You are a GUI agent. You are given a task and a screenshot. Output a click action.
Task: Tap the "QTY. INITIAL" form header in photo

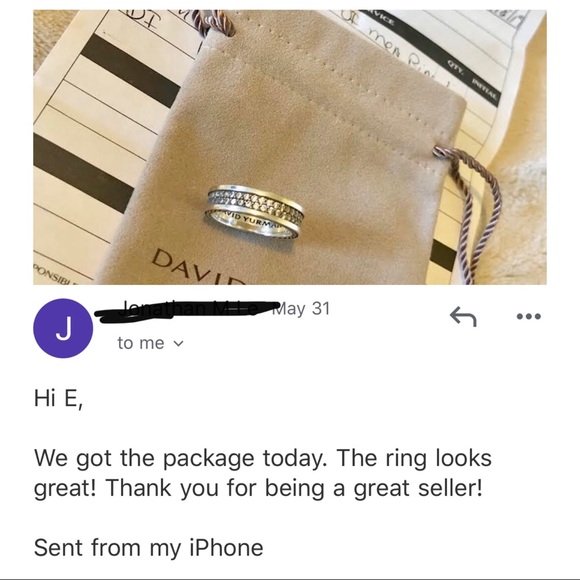click(472, 80)
